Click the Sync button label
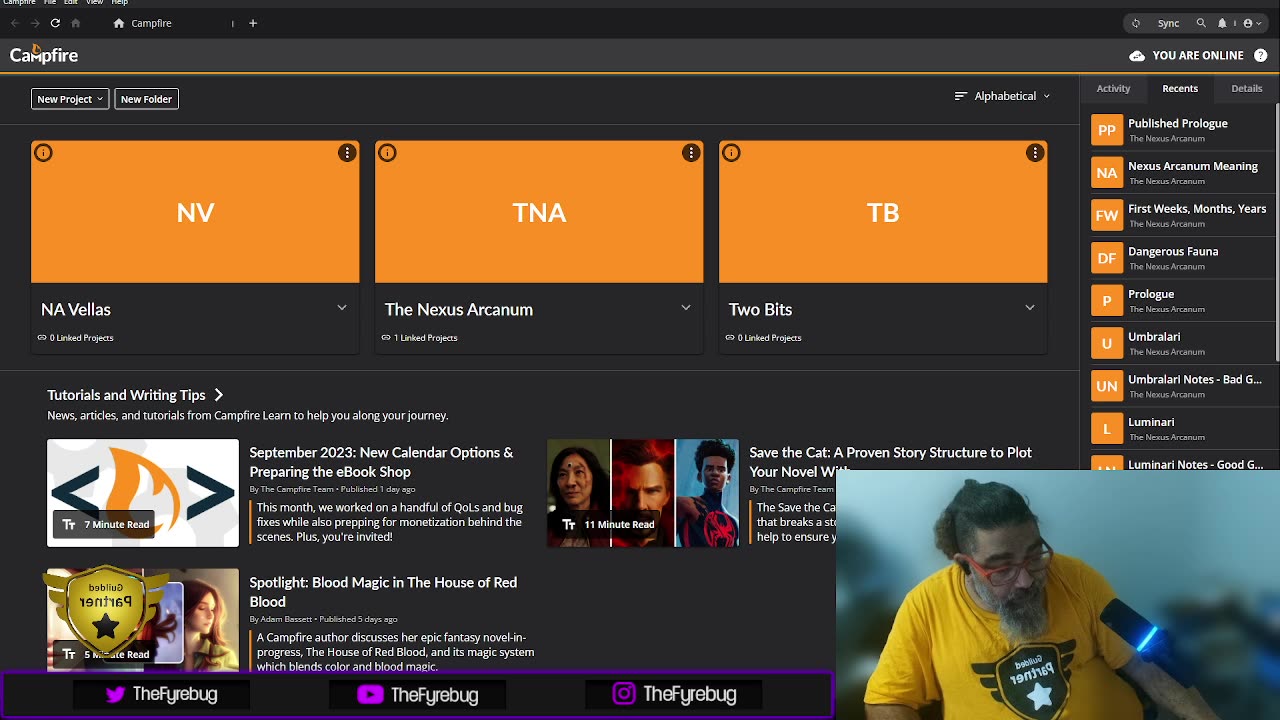This screenshot has height=720, width=1280. point(1168,23)
